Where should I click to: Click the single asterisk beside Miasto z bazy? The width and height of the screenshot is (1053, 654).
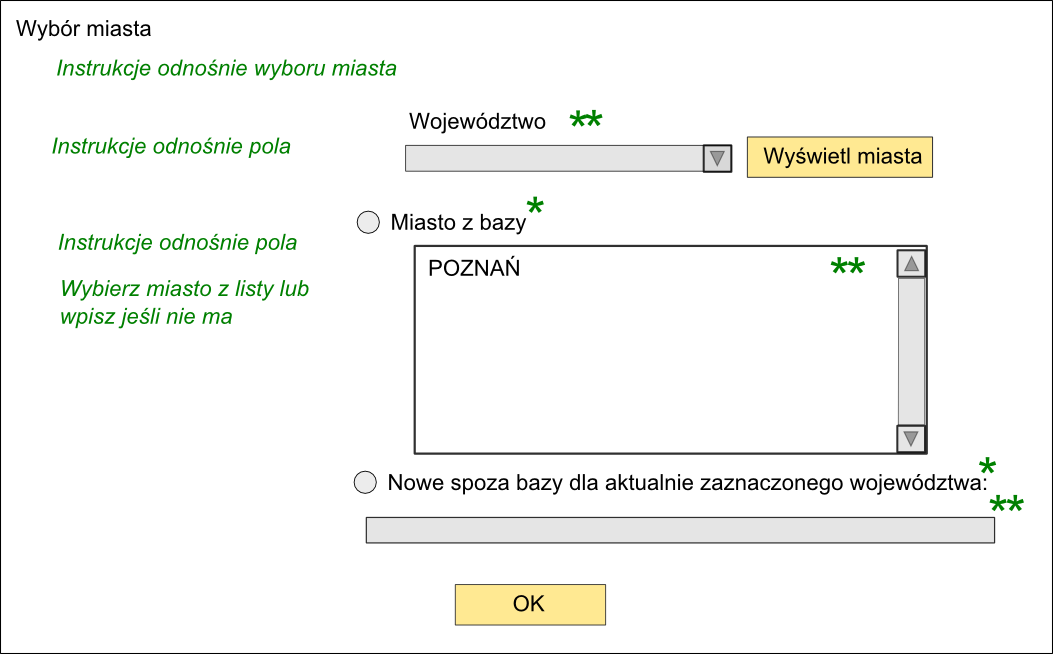[535, 206]
